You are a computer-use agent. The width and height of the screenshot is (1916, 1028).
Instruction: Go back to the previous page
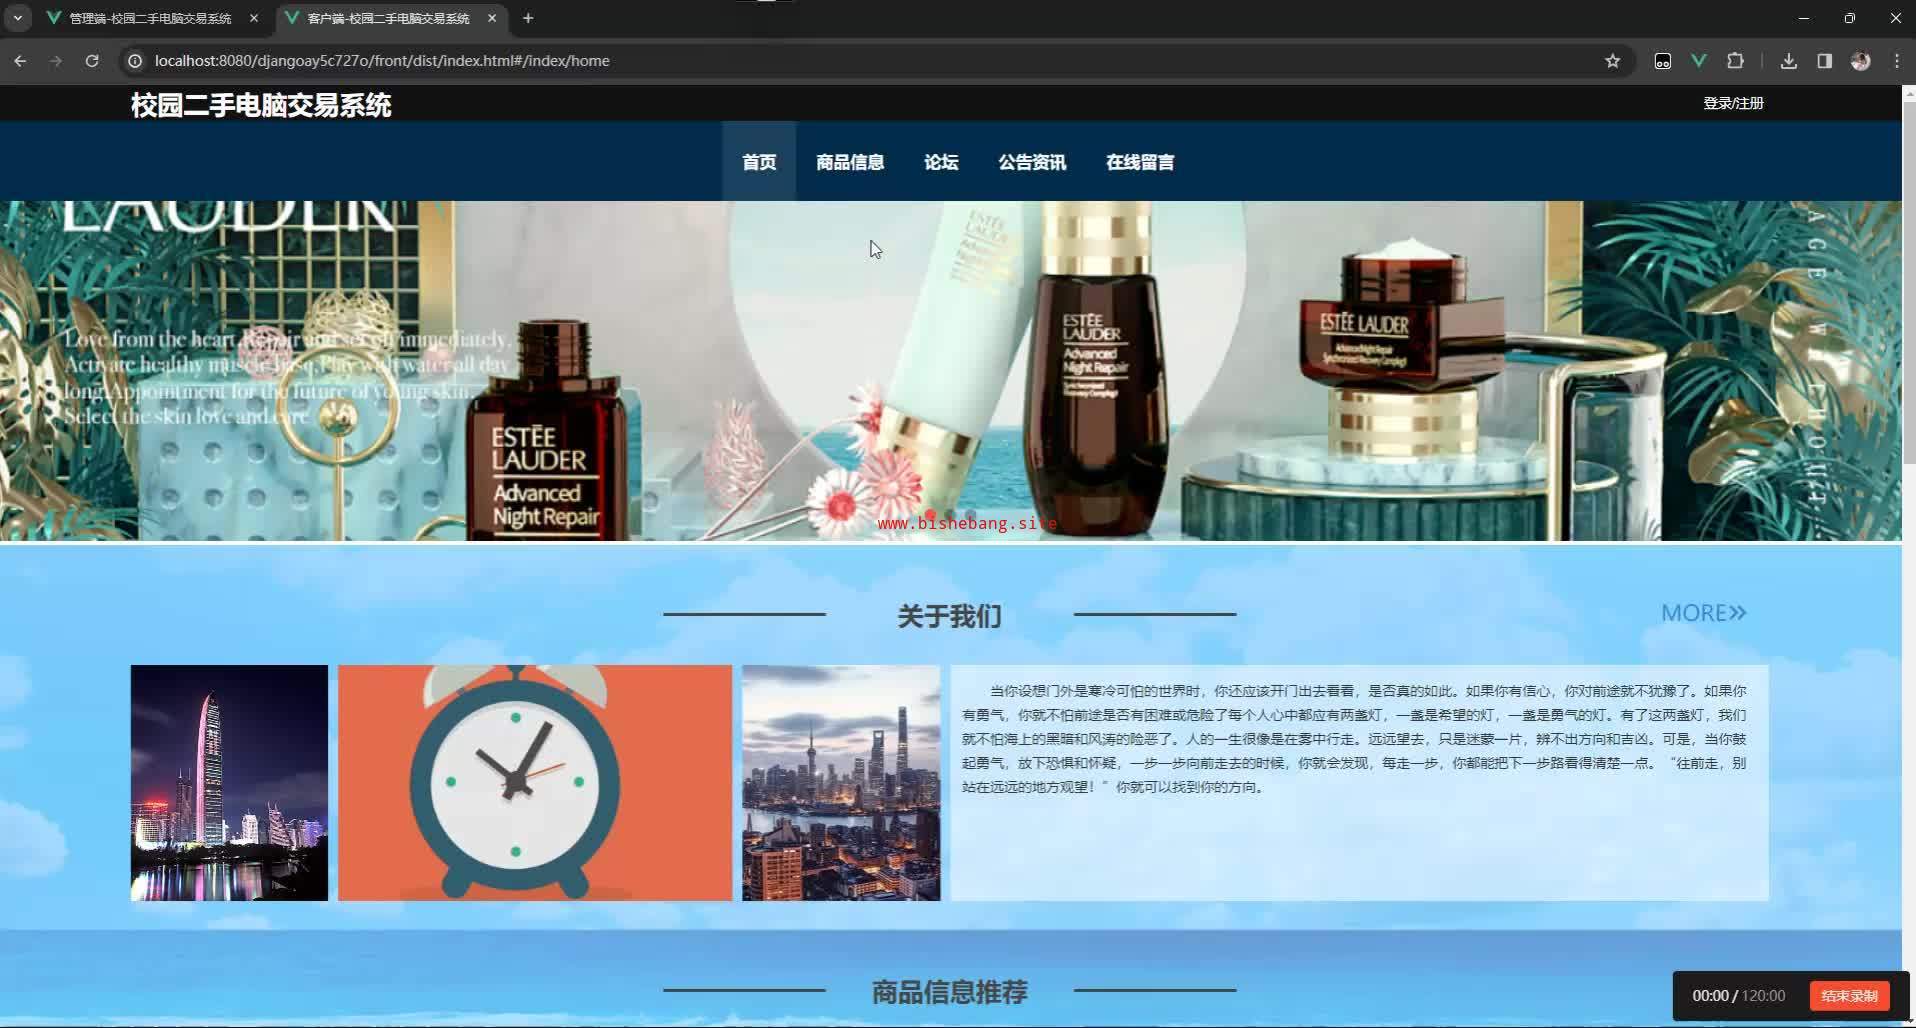(20, 61)
